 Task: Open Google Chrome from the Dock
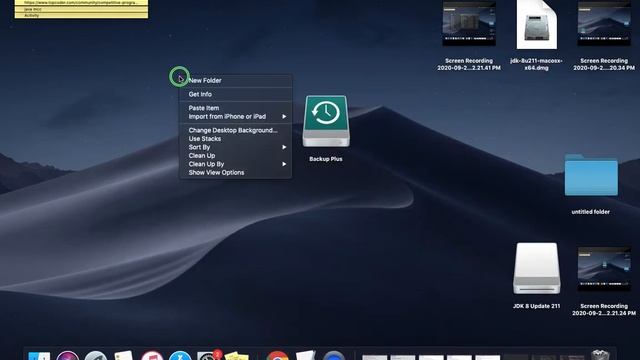tap(278, 356)
